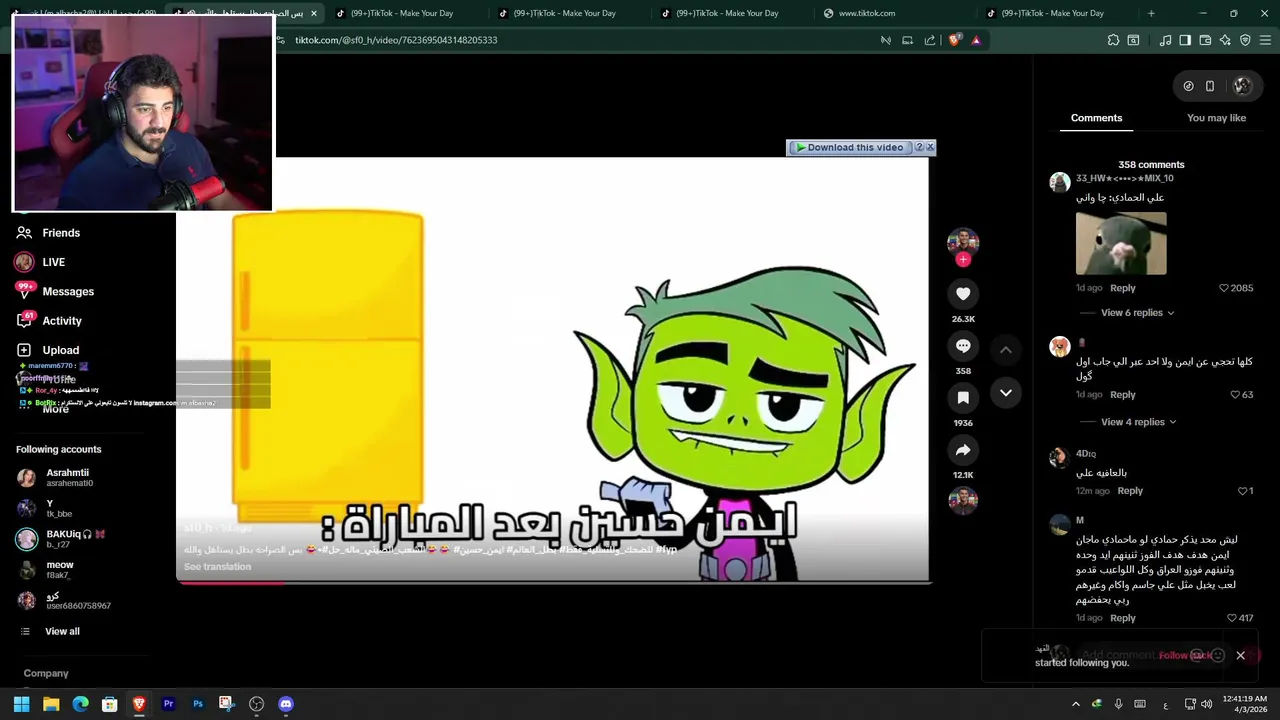Open the Brave Wallet icon
This screenshot has height=720, width=1280.
(1205, 40)
